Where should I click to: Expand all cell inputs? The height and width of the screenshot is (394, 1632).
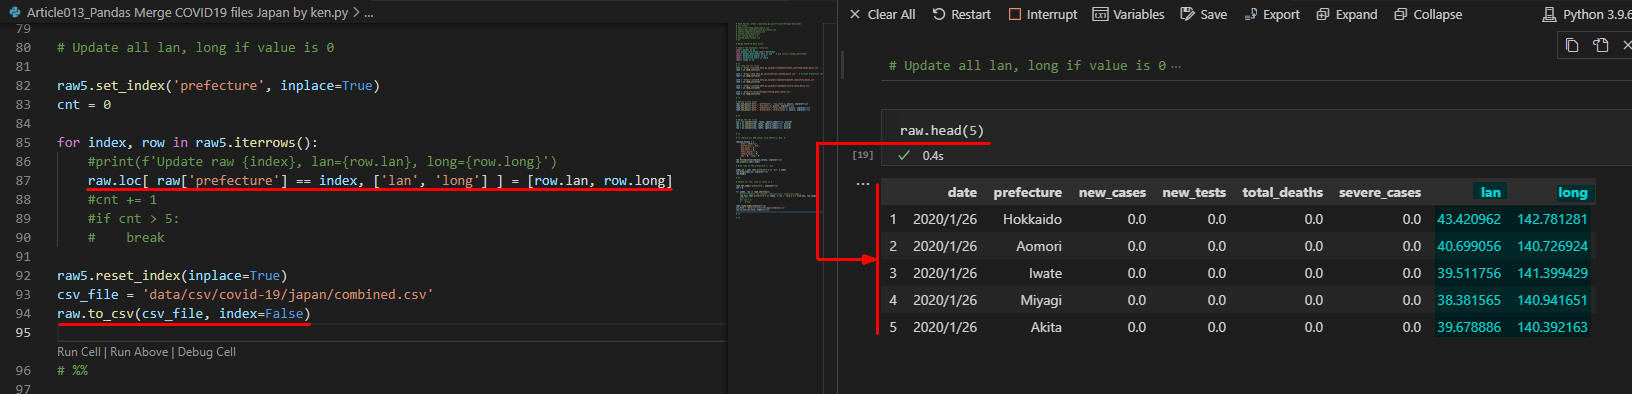tap(1346, 14)
